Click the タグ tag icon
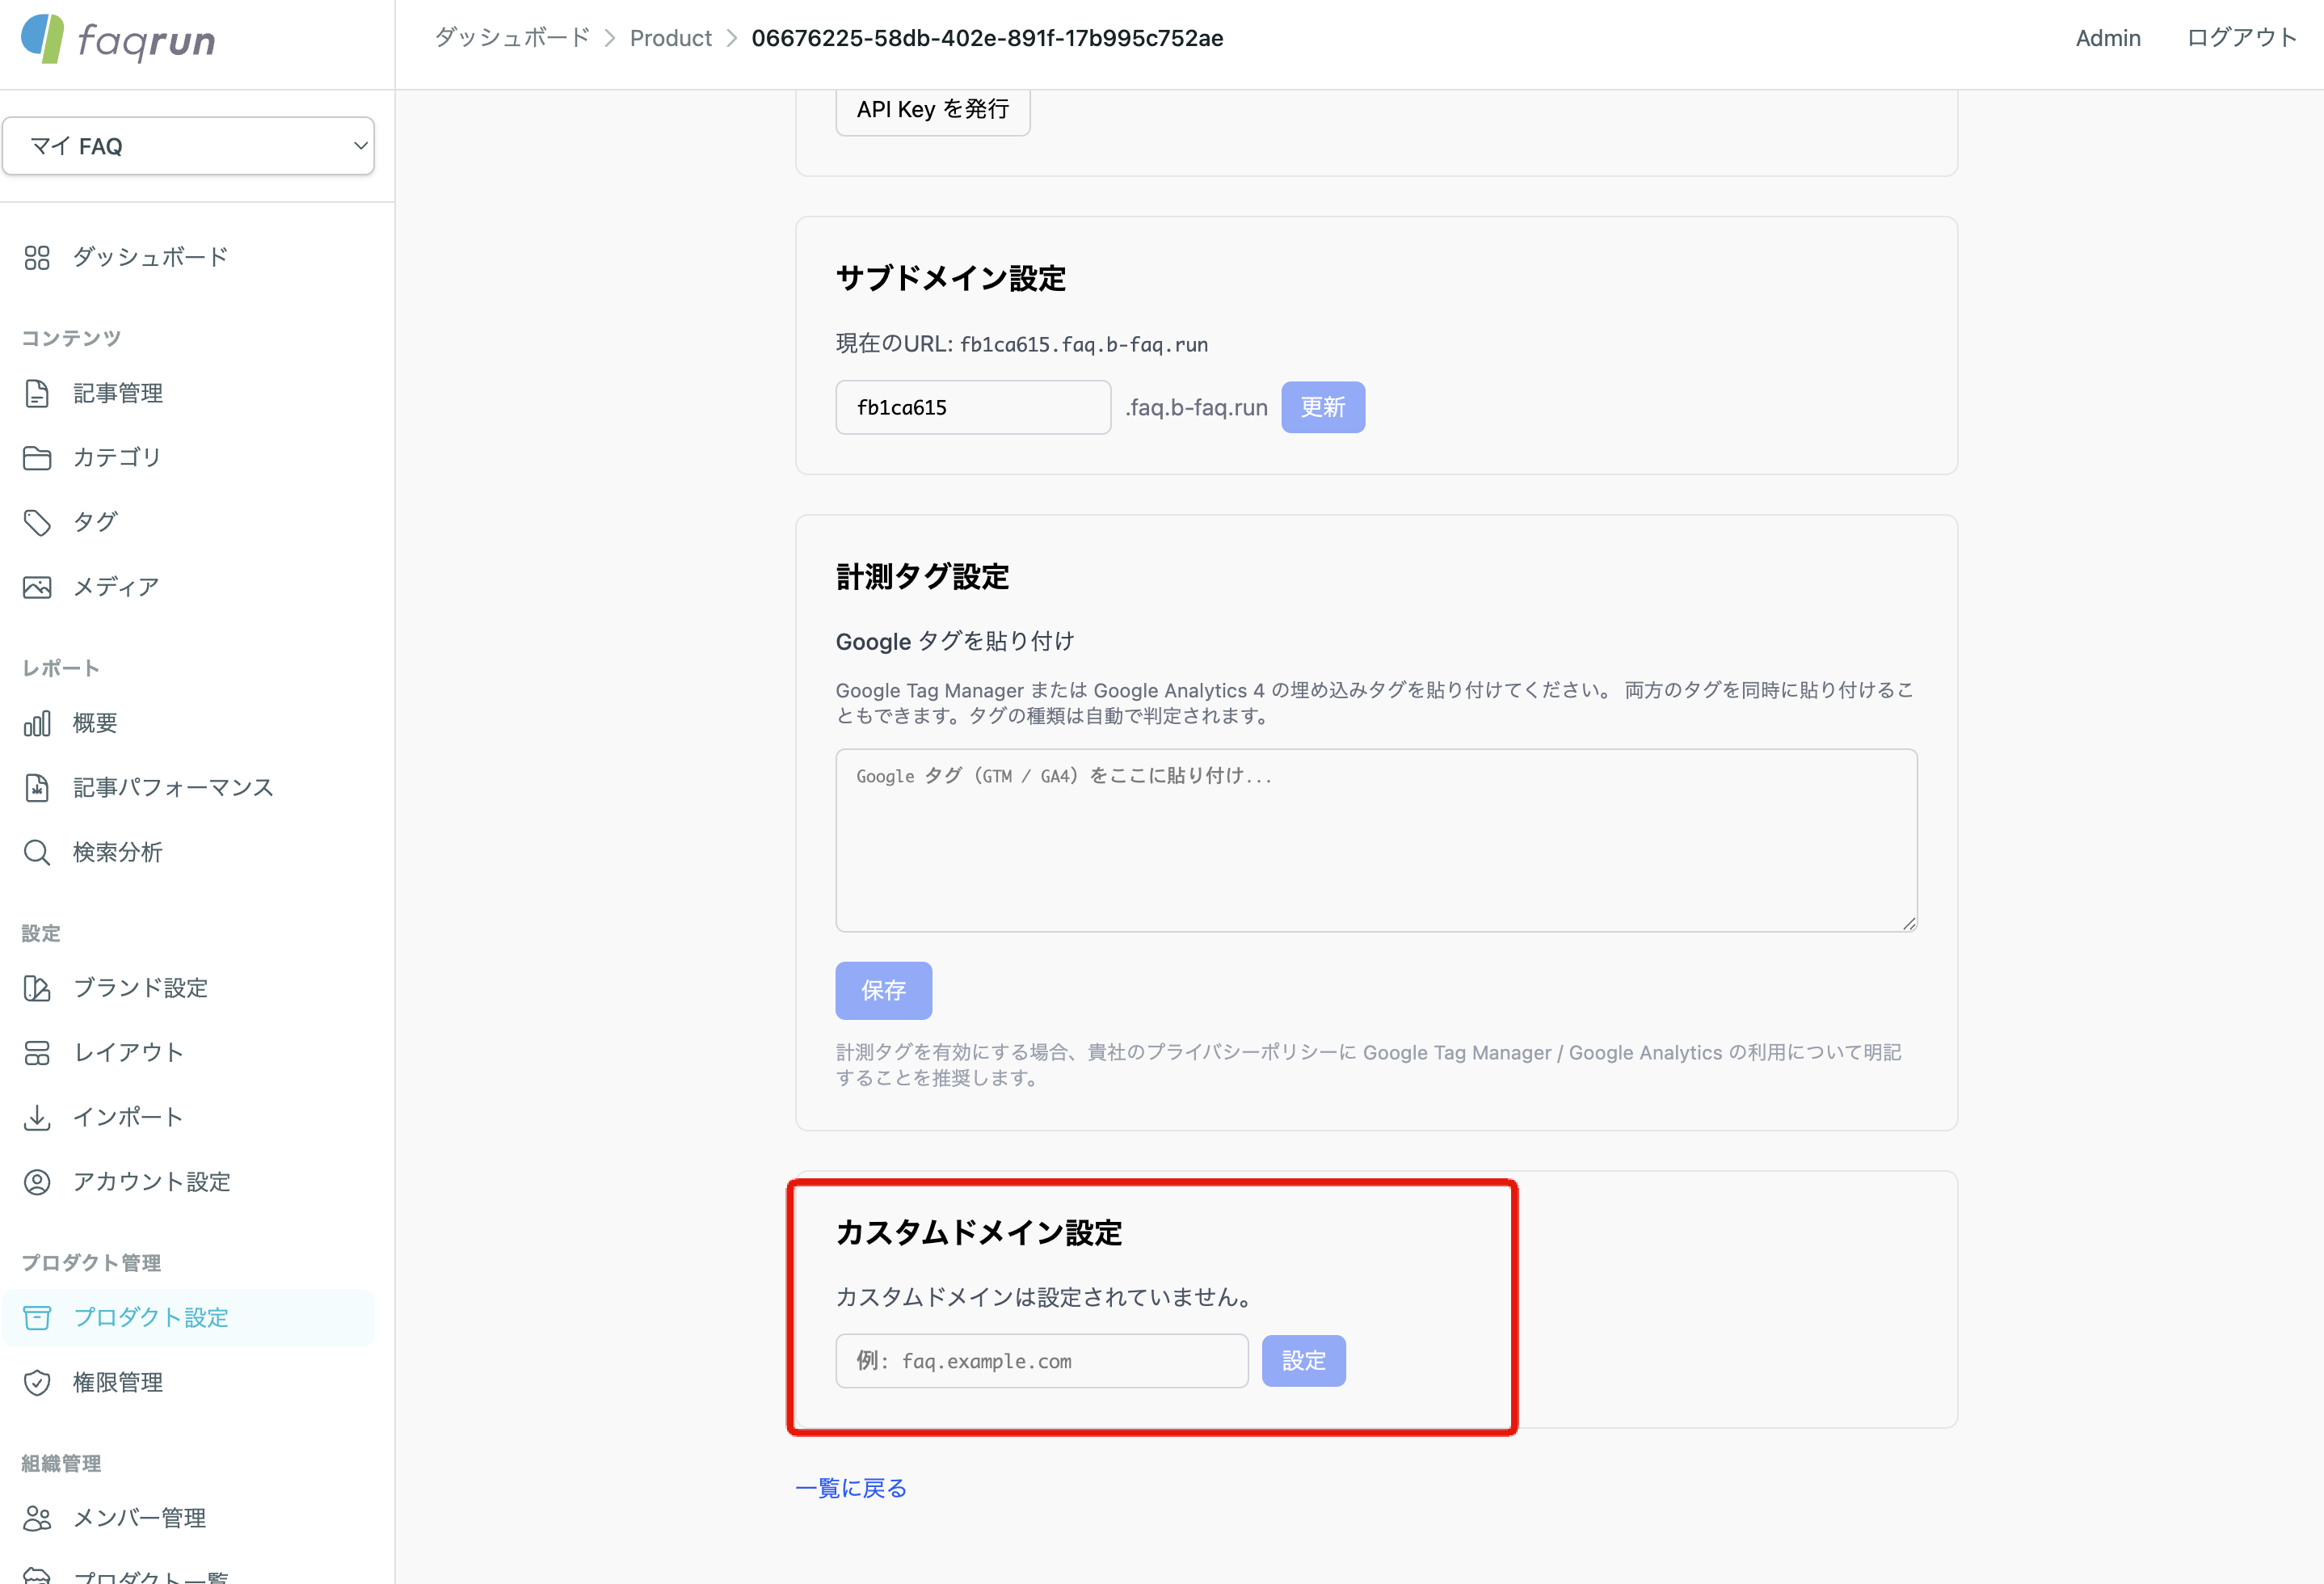This screenshot has width=2324, height=1584. coord(37,522)
